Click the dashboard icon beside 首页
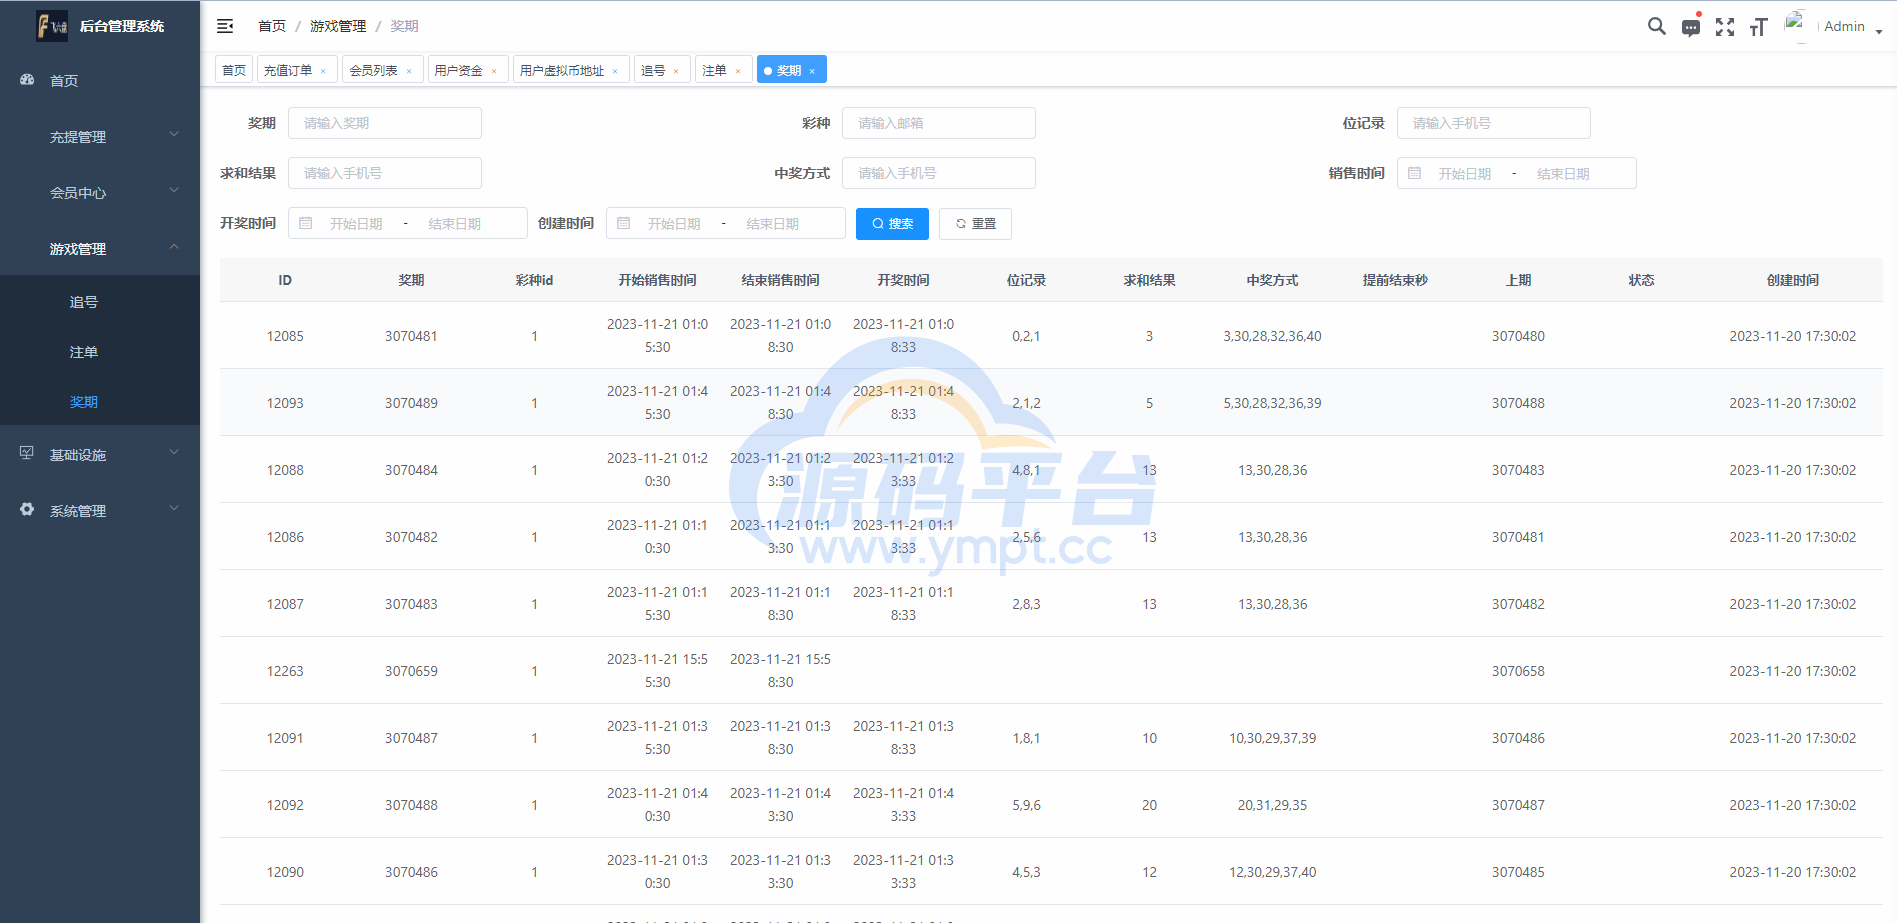Screen dimensions: 1897x923 [x=27, y=80]
